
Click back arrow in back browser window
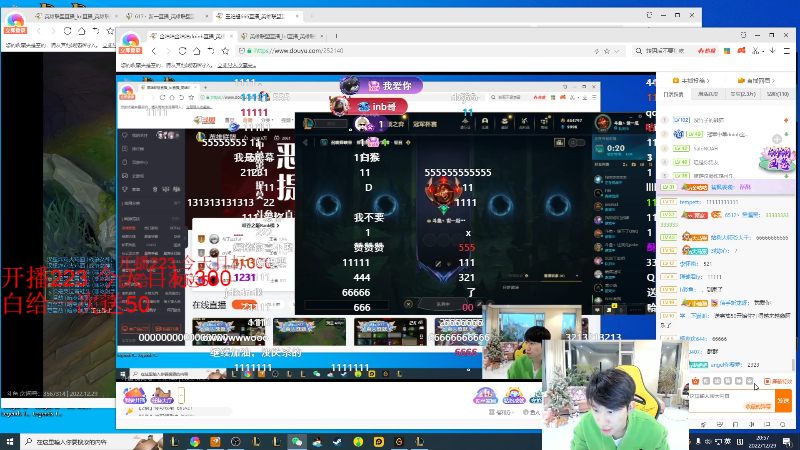pos(39,31)
